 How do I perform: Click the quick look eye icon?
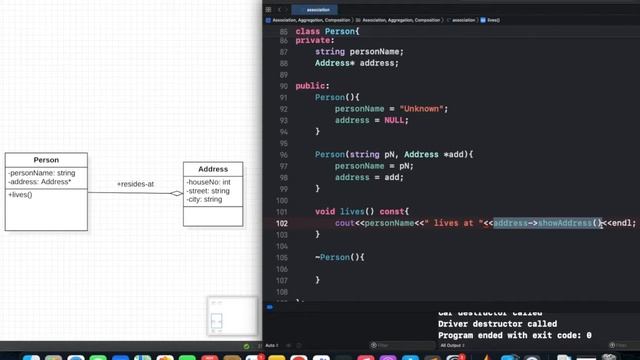coord(289,345)
